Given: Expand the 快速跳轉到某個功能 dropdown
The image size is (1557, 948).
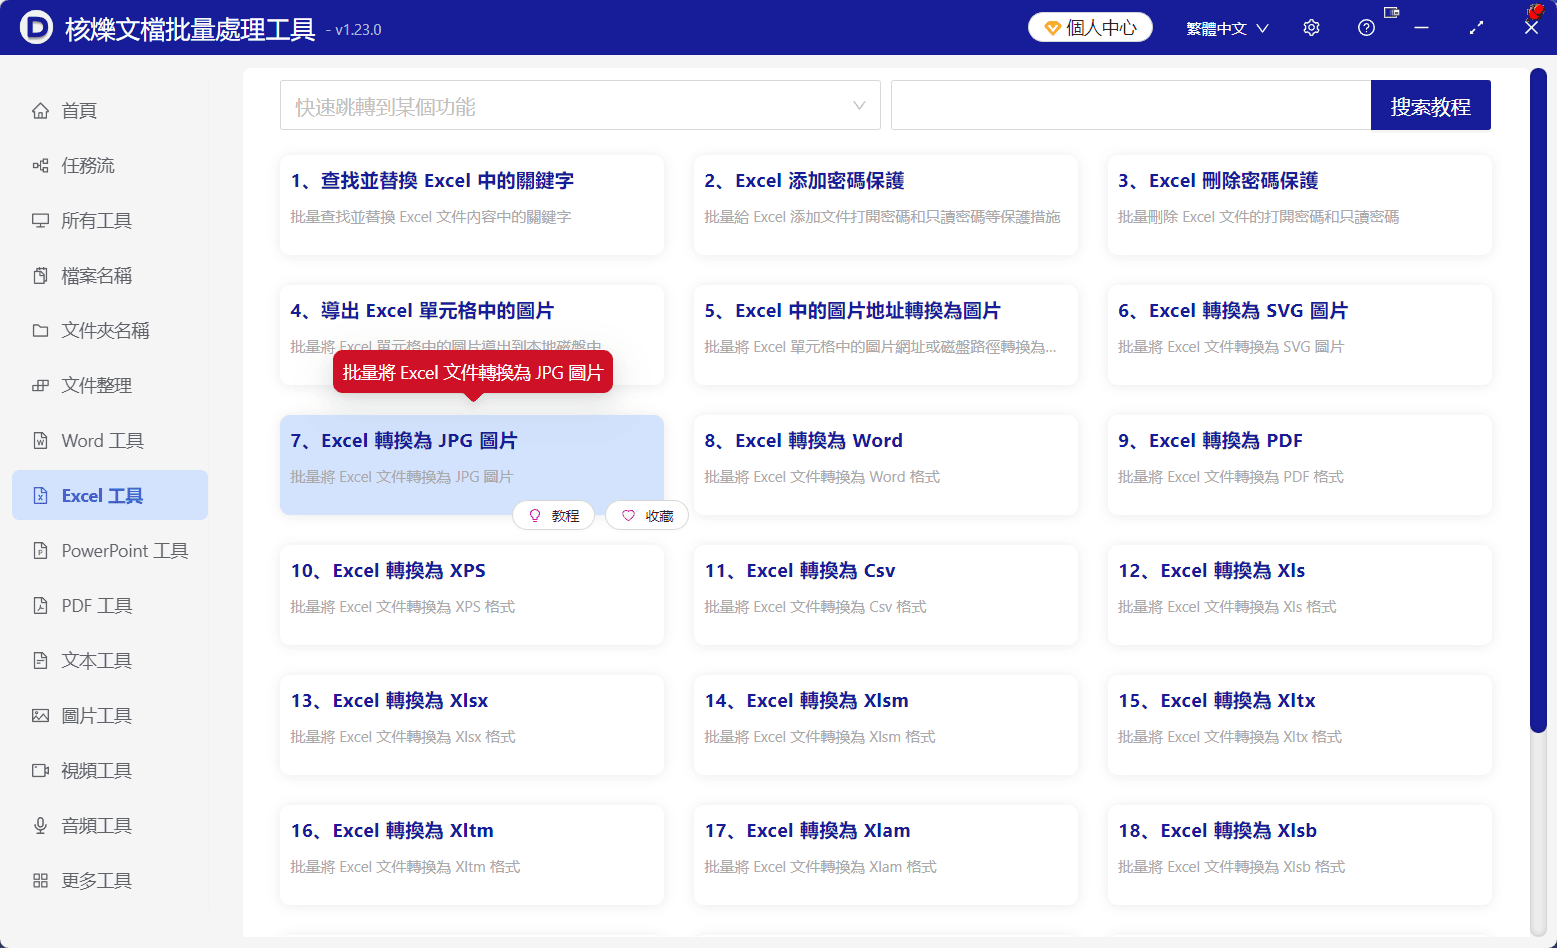Looking at the screenshot, I should point(580,105).
